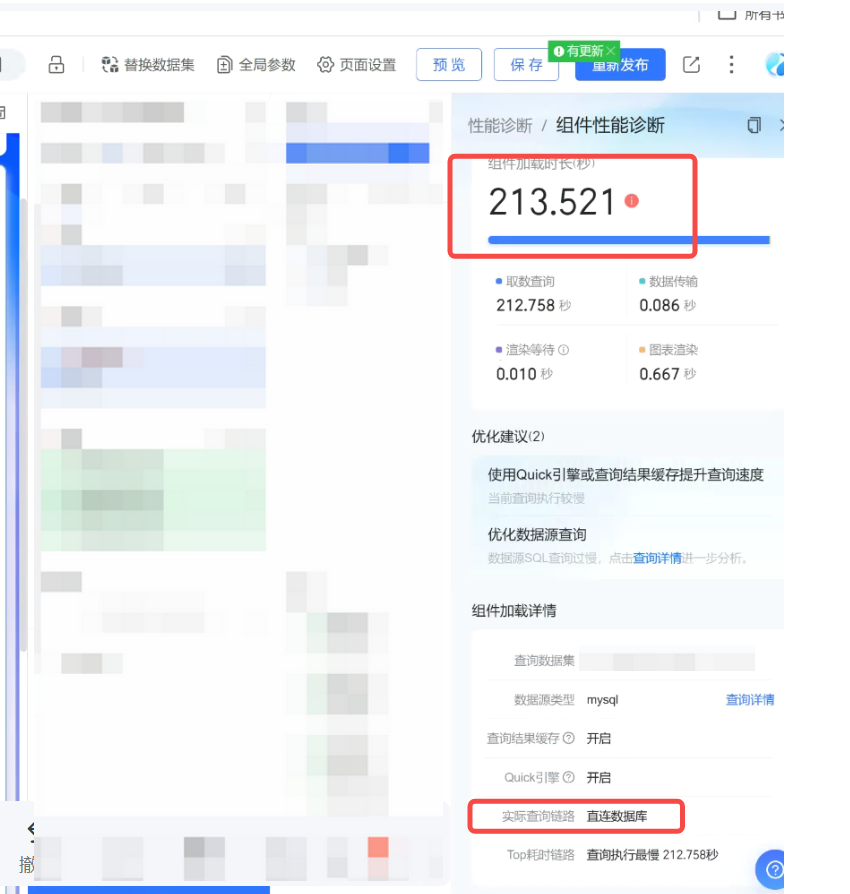Dismiss the green 有更新 badge with its X

click(611, 50)
